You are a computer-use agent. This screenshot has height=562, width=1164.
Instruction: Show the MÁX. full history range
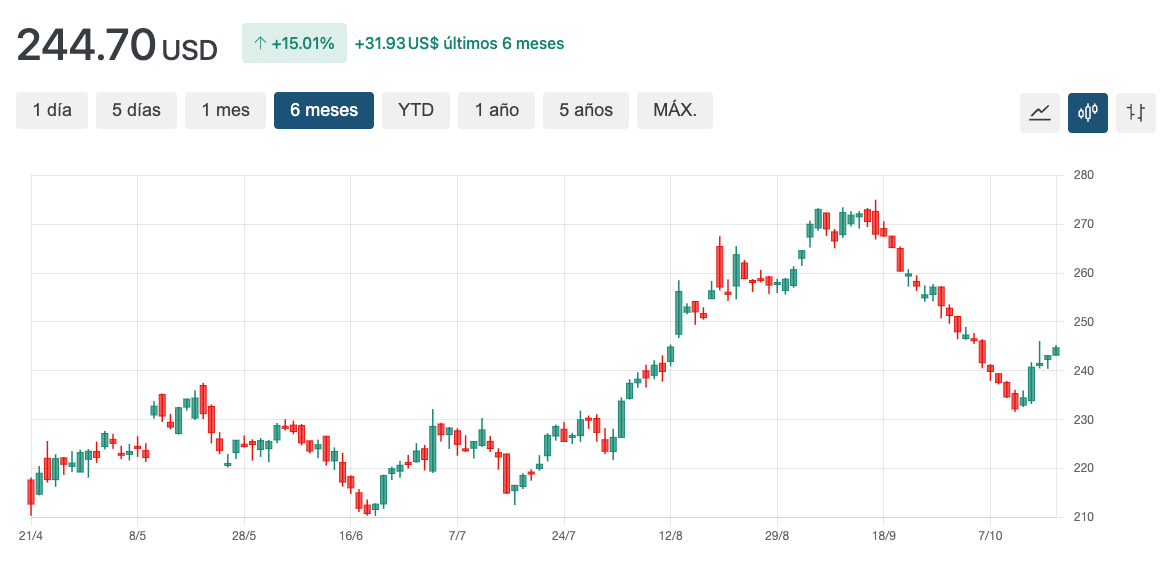pos(675,110)
